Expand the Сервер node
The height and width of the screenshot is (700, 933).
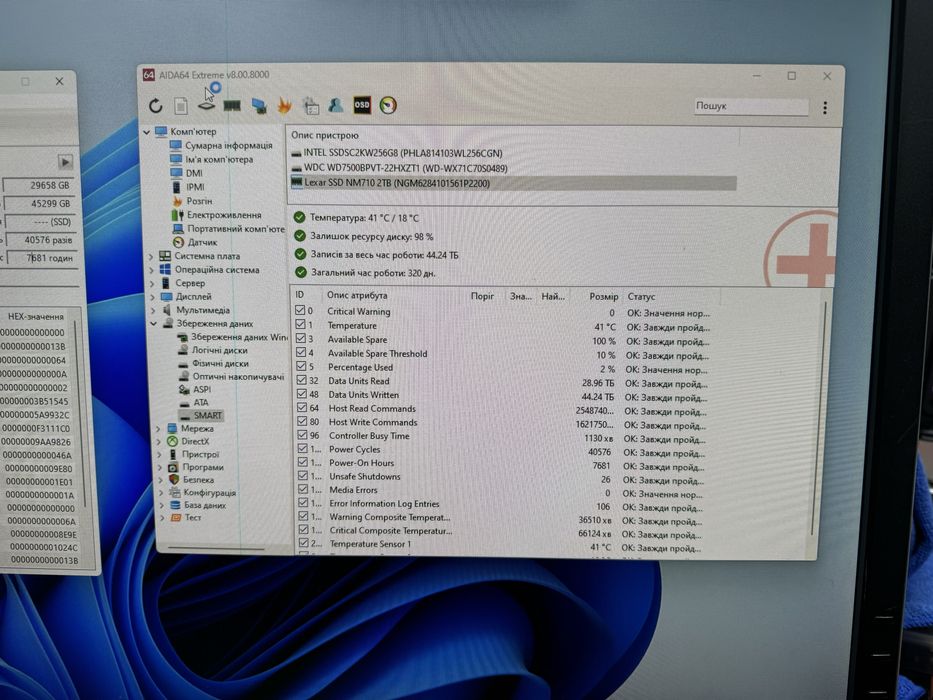tap(152, 284)
